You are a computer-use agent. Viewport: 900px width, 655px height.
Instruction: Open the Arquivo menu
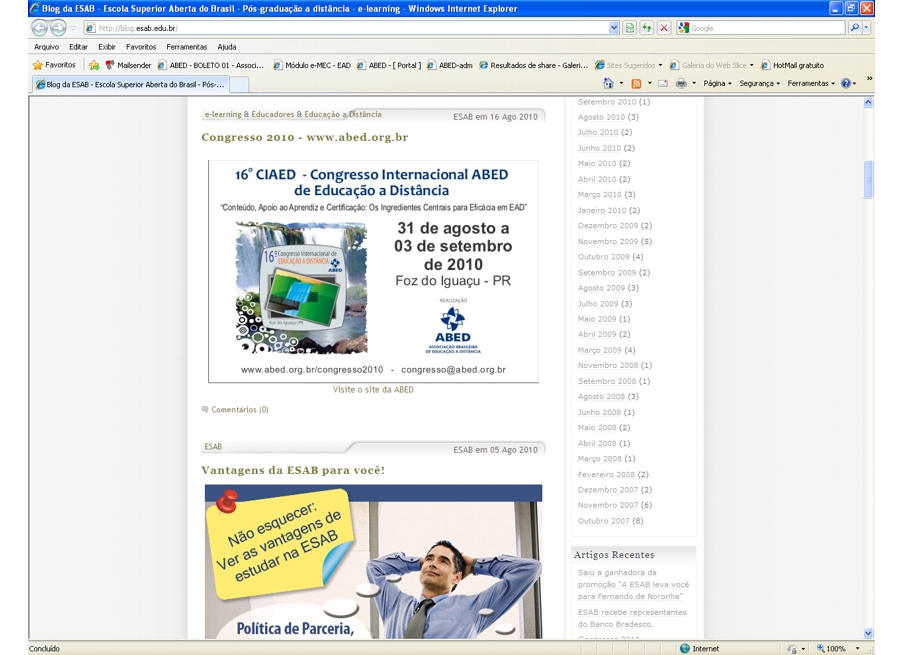click(46, 47)
